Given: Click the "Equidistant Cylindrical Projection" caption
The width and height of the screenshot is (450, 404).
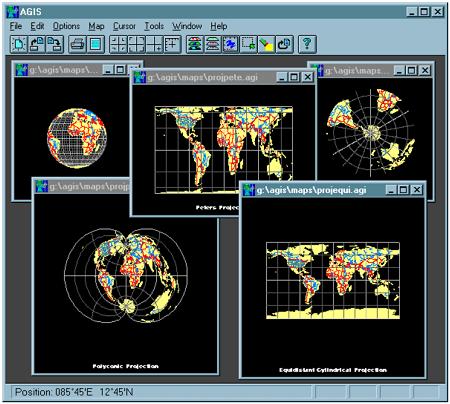Looking at the screenshot, I should click(333, 370).
